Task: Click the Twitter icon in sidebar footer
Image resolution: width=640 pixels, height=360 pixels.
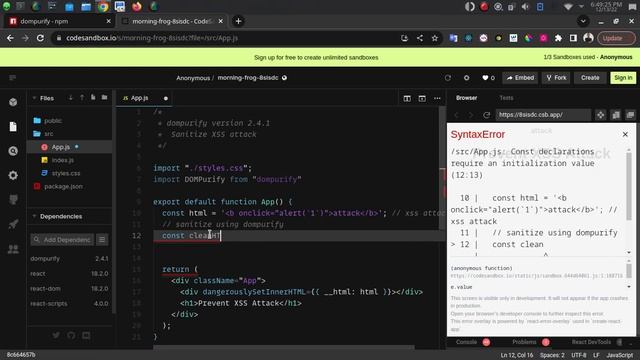Action: tap(56, 336)
